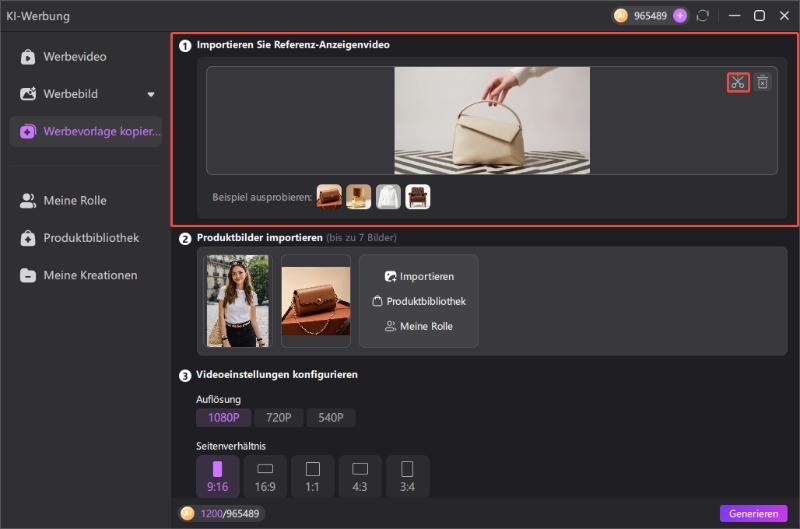Viewport: 800px width, 529px height.
Task: Click the Generieren button
Action: tap(753, 514)
